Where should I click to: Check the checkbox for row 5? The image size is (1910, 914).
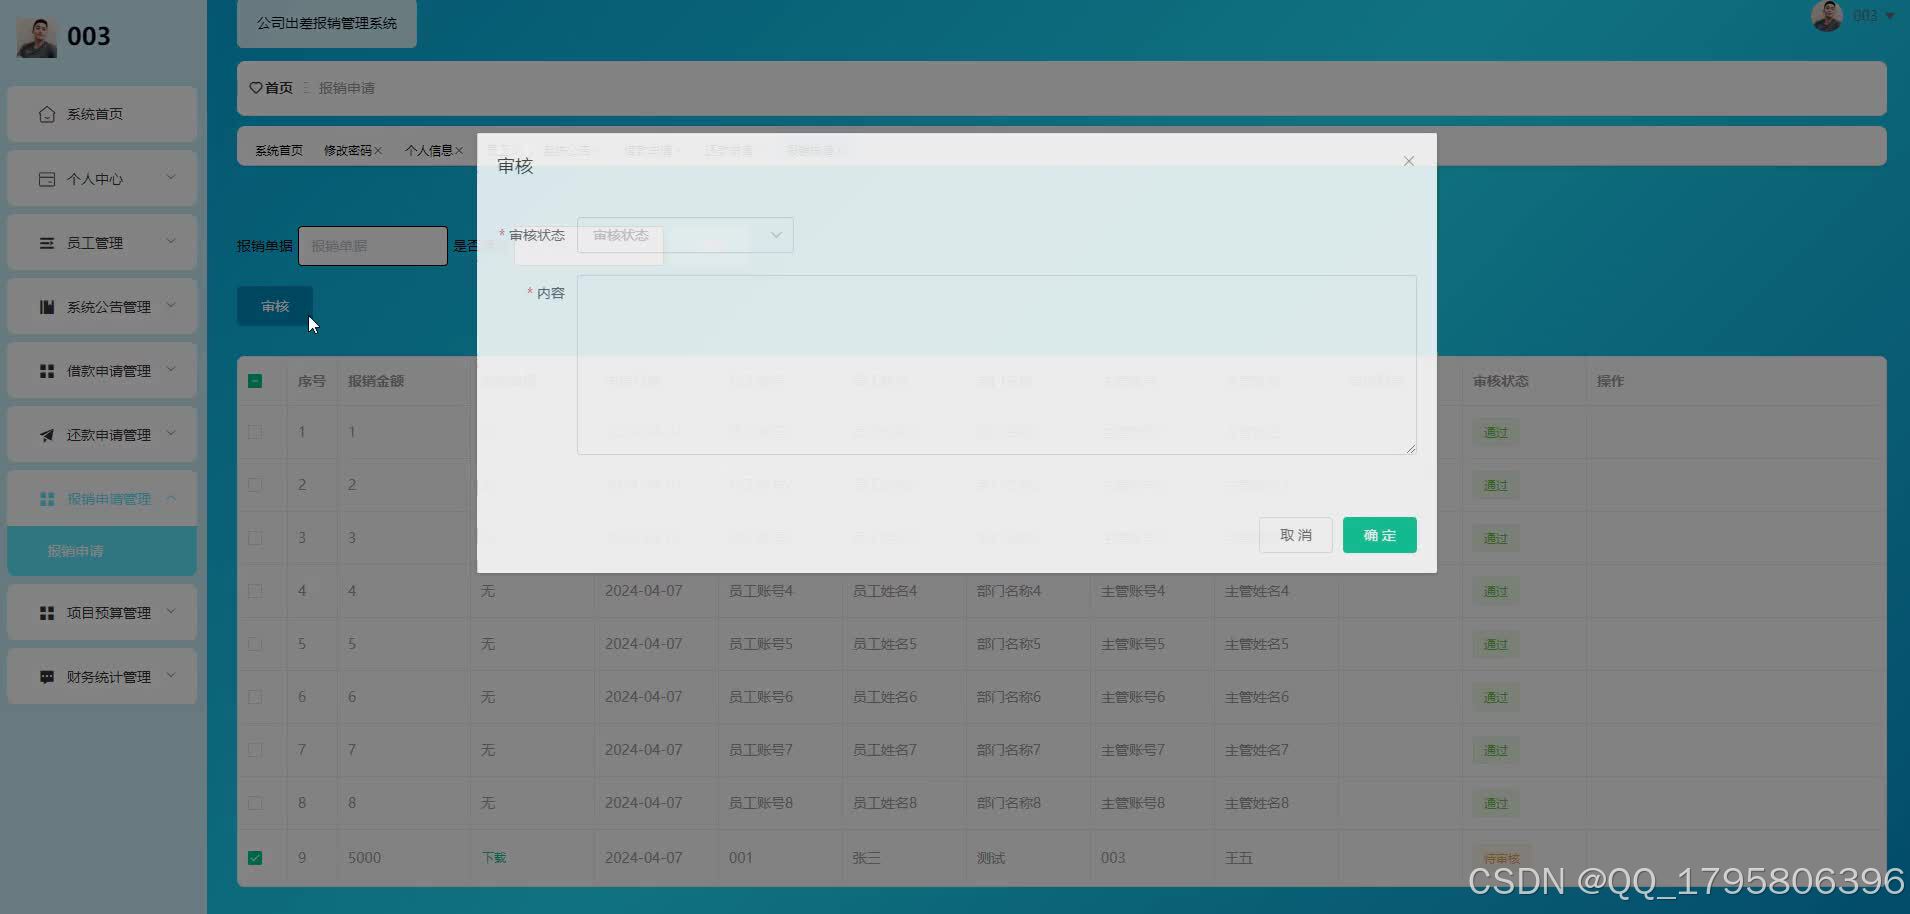click(255, 644)
